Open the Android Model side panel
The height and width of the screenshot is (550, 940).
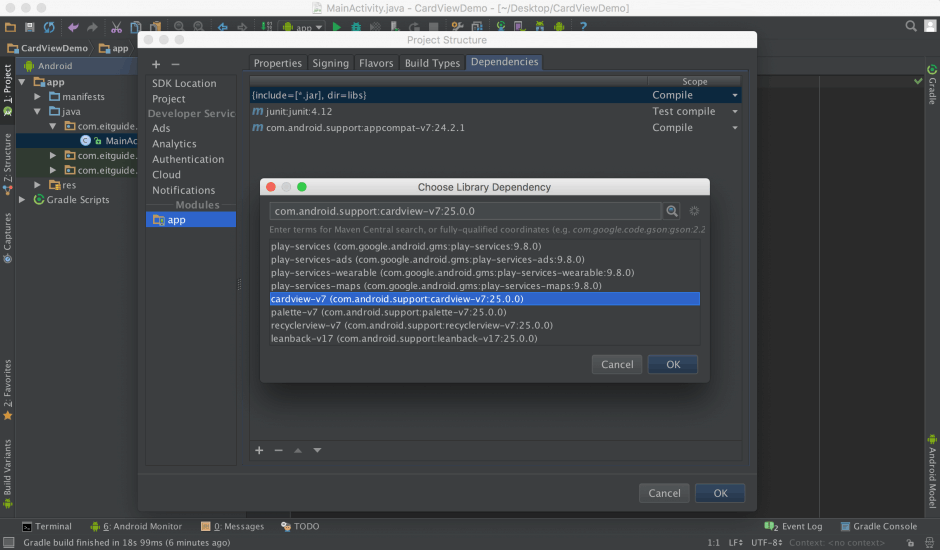tap(932, 471)
